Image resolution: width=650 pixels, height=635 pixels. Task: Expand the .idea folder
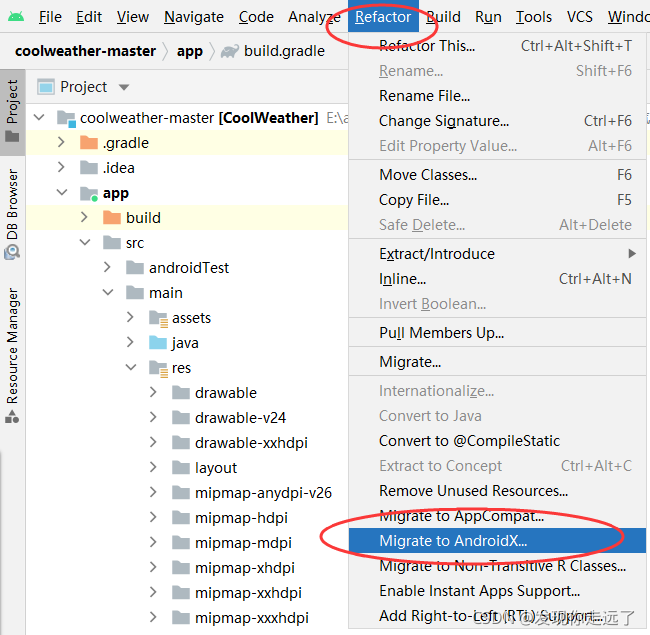click(x=61, y=167)
